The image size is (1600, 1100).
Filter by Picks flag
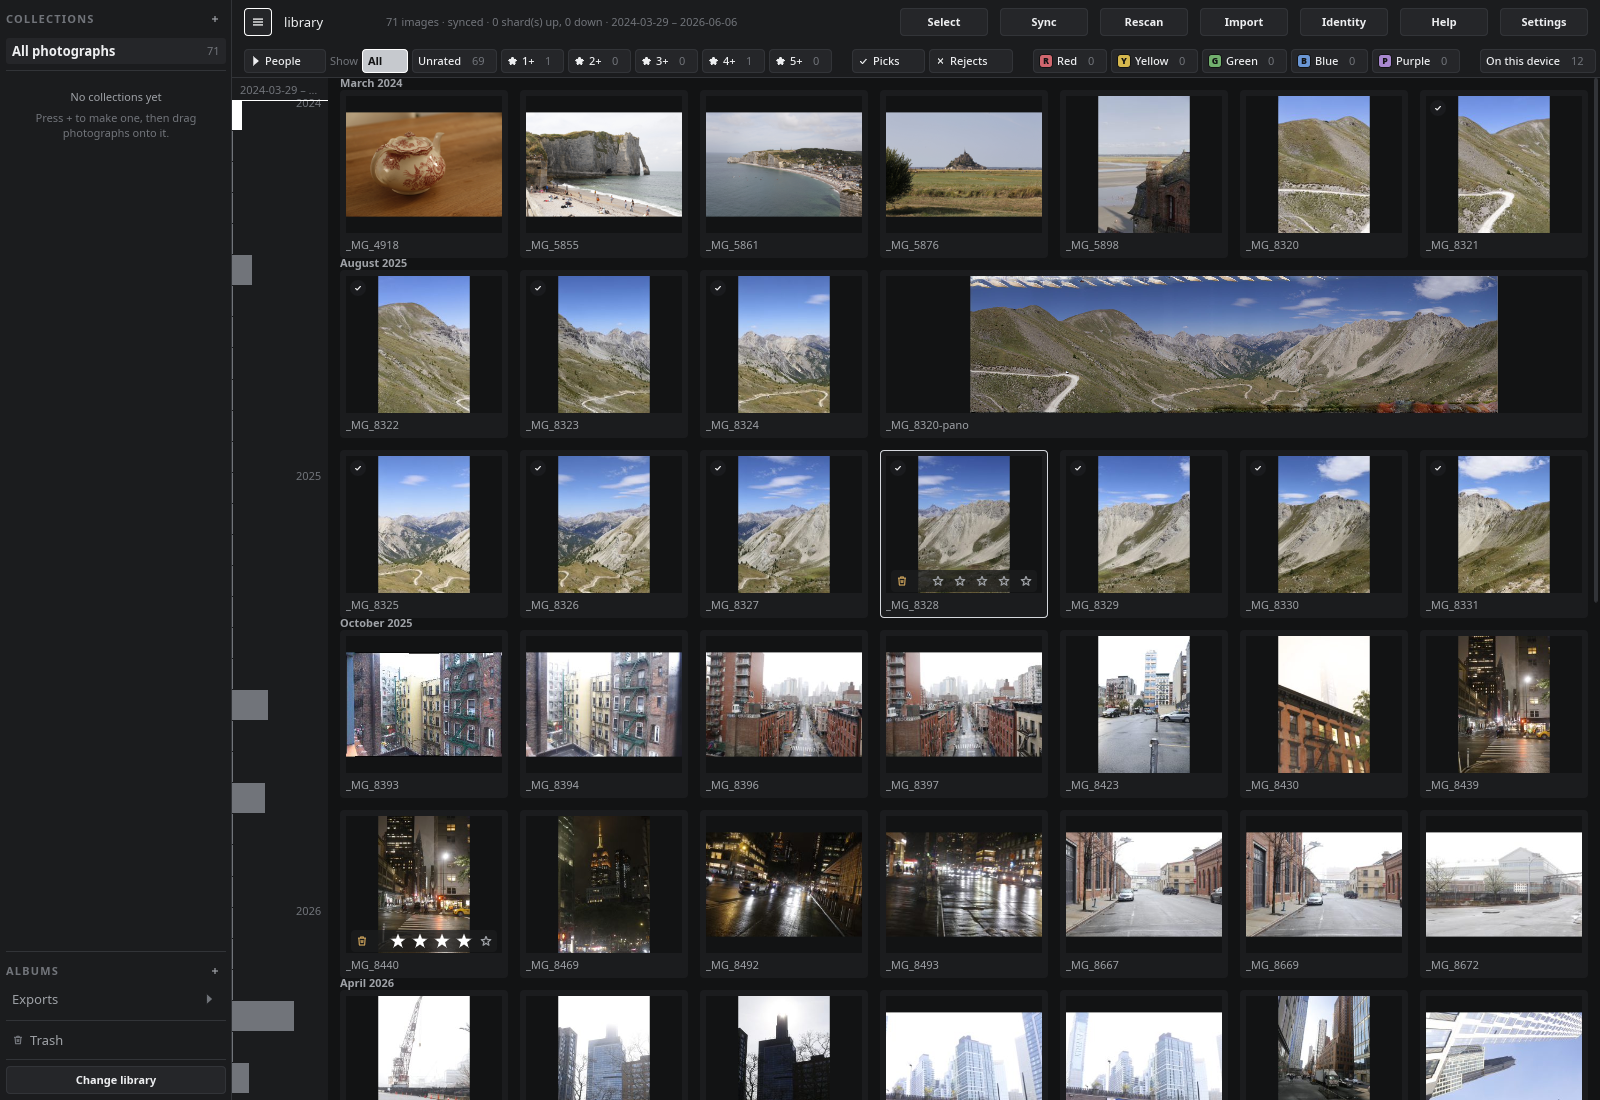coord(888,61)
